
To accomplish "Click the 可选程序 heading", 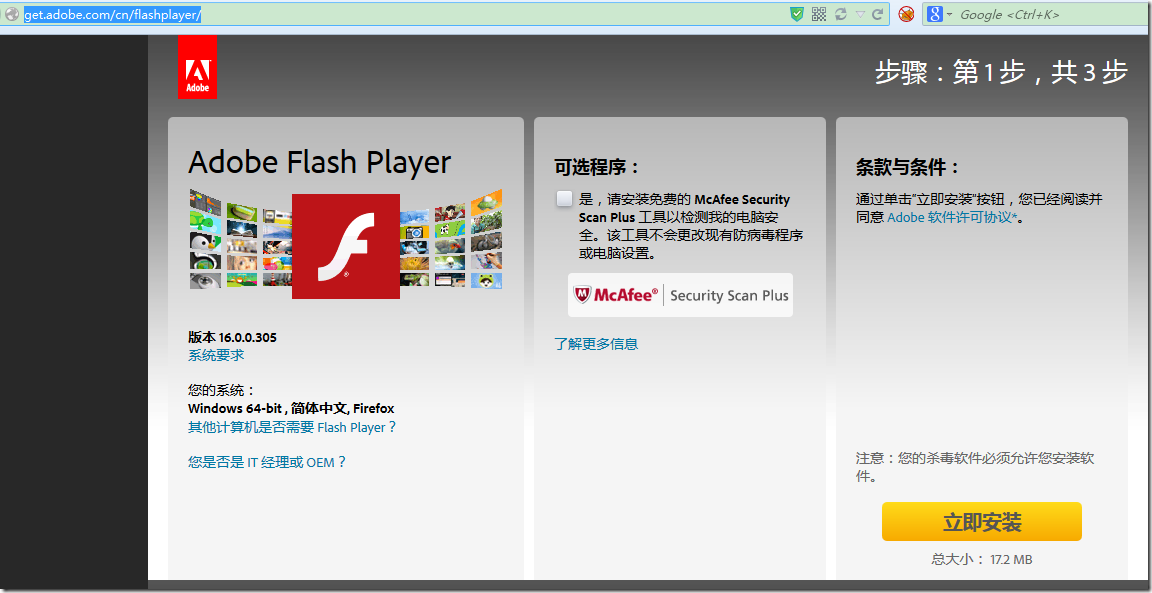I will (x=597, y=167).
